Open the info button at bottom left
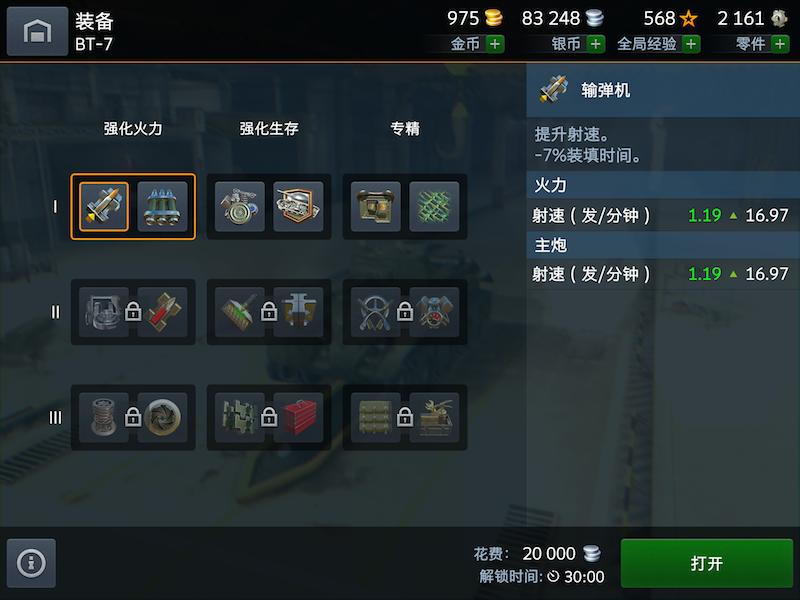The image size is (800, 600). [x=32, y=563]
